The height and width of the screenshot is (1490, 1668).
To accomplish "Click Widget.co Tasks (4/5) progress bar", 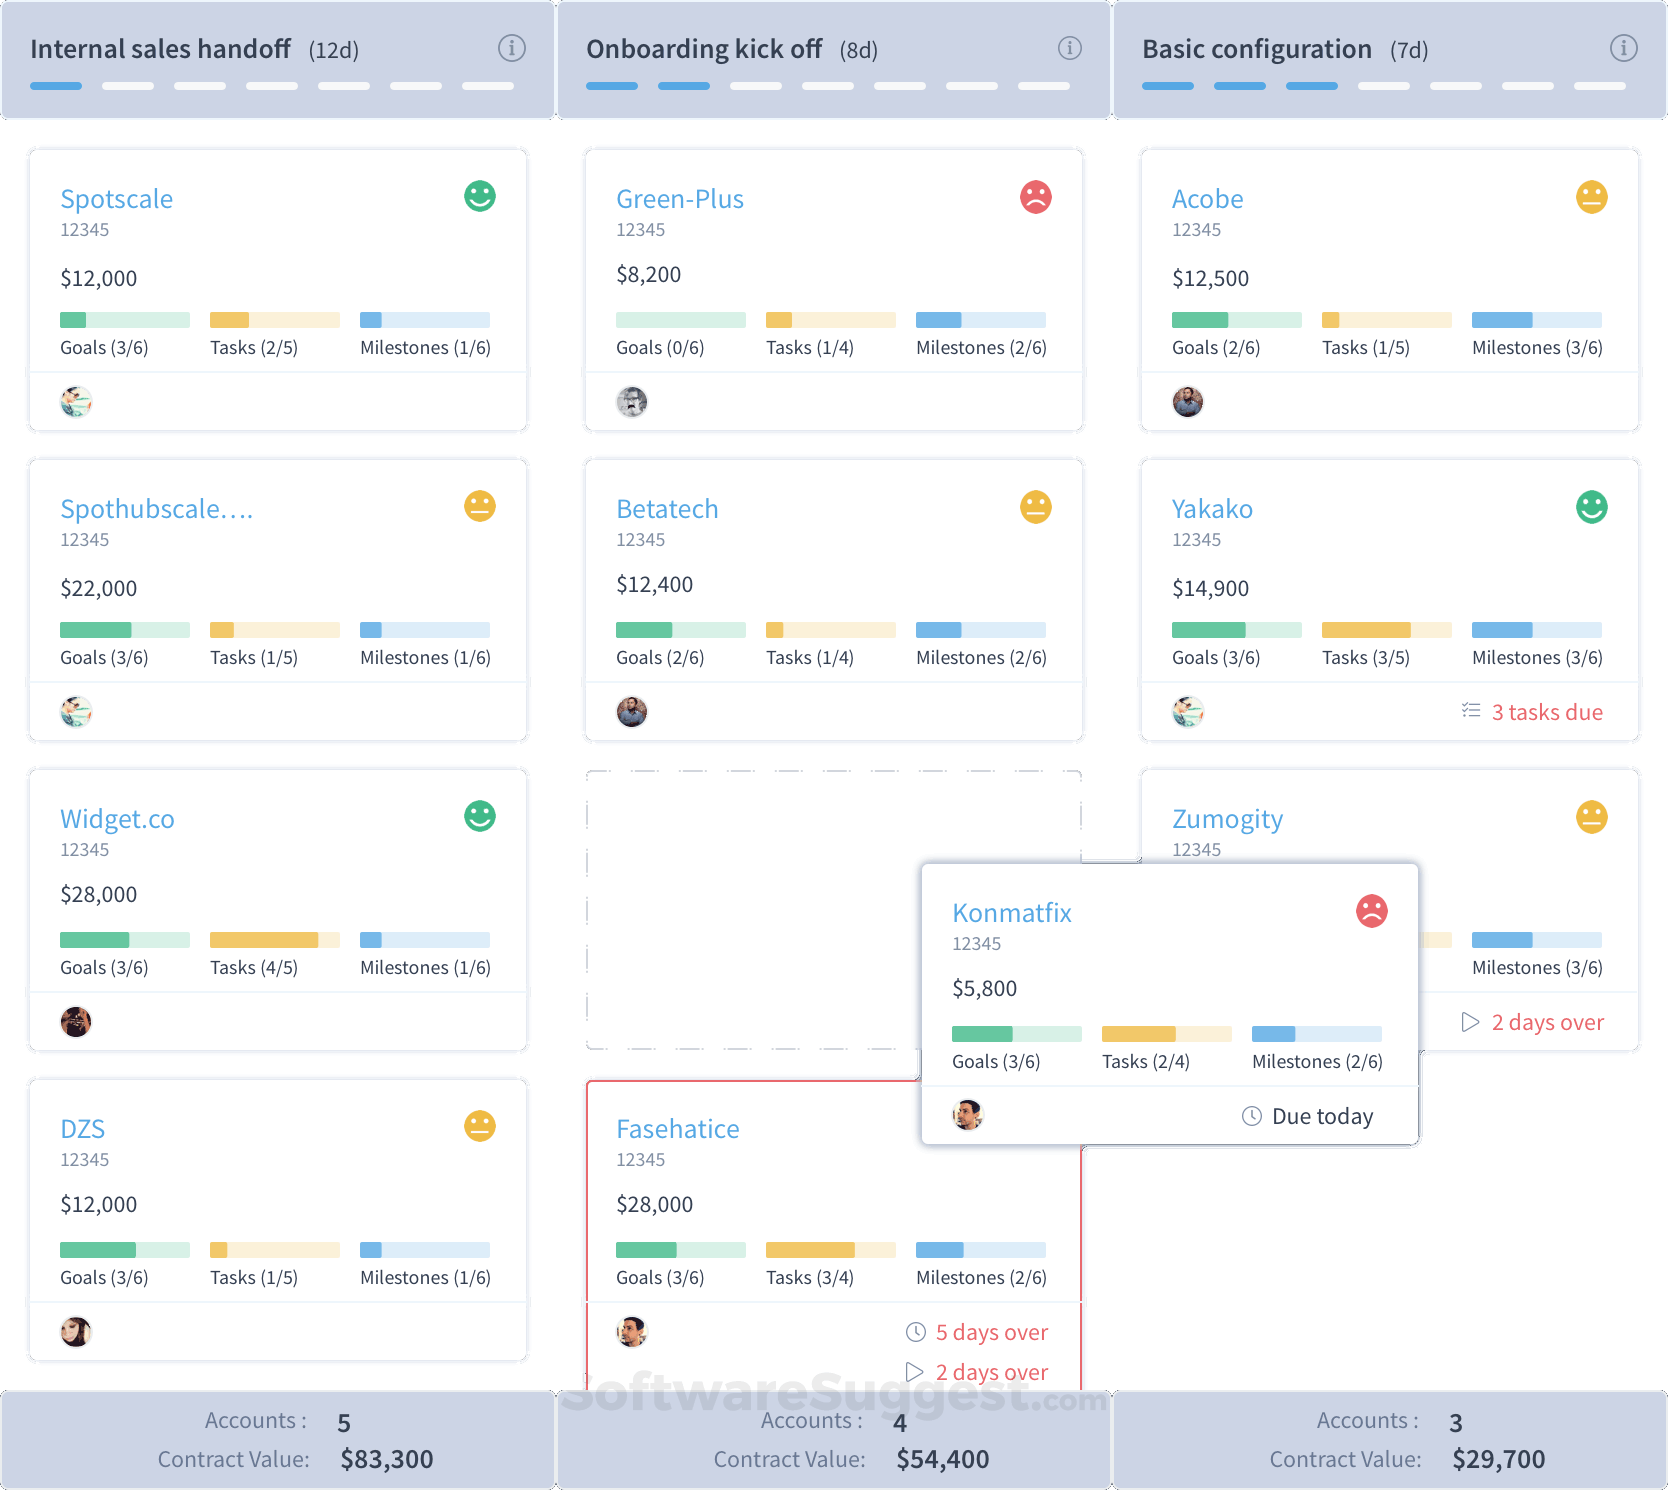I will (x=275, y=940).
